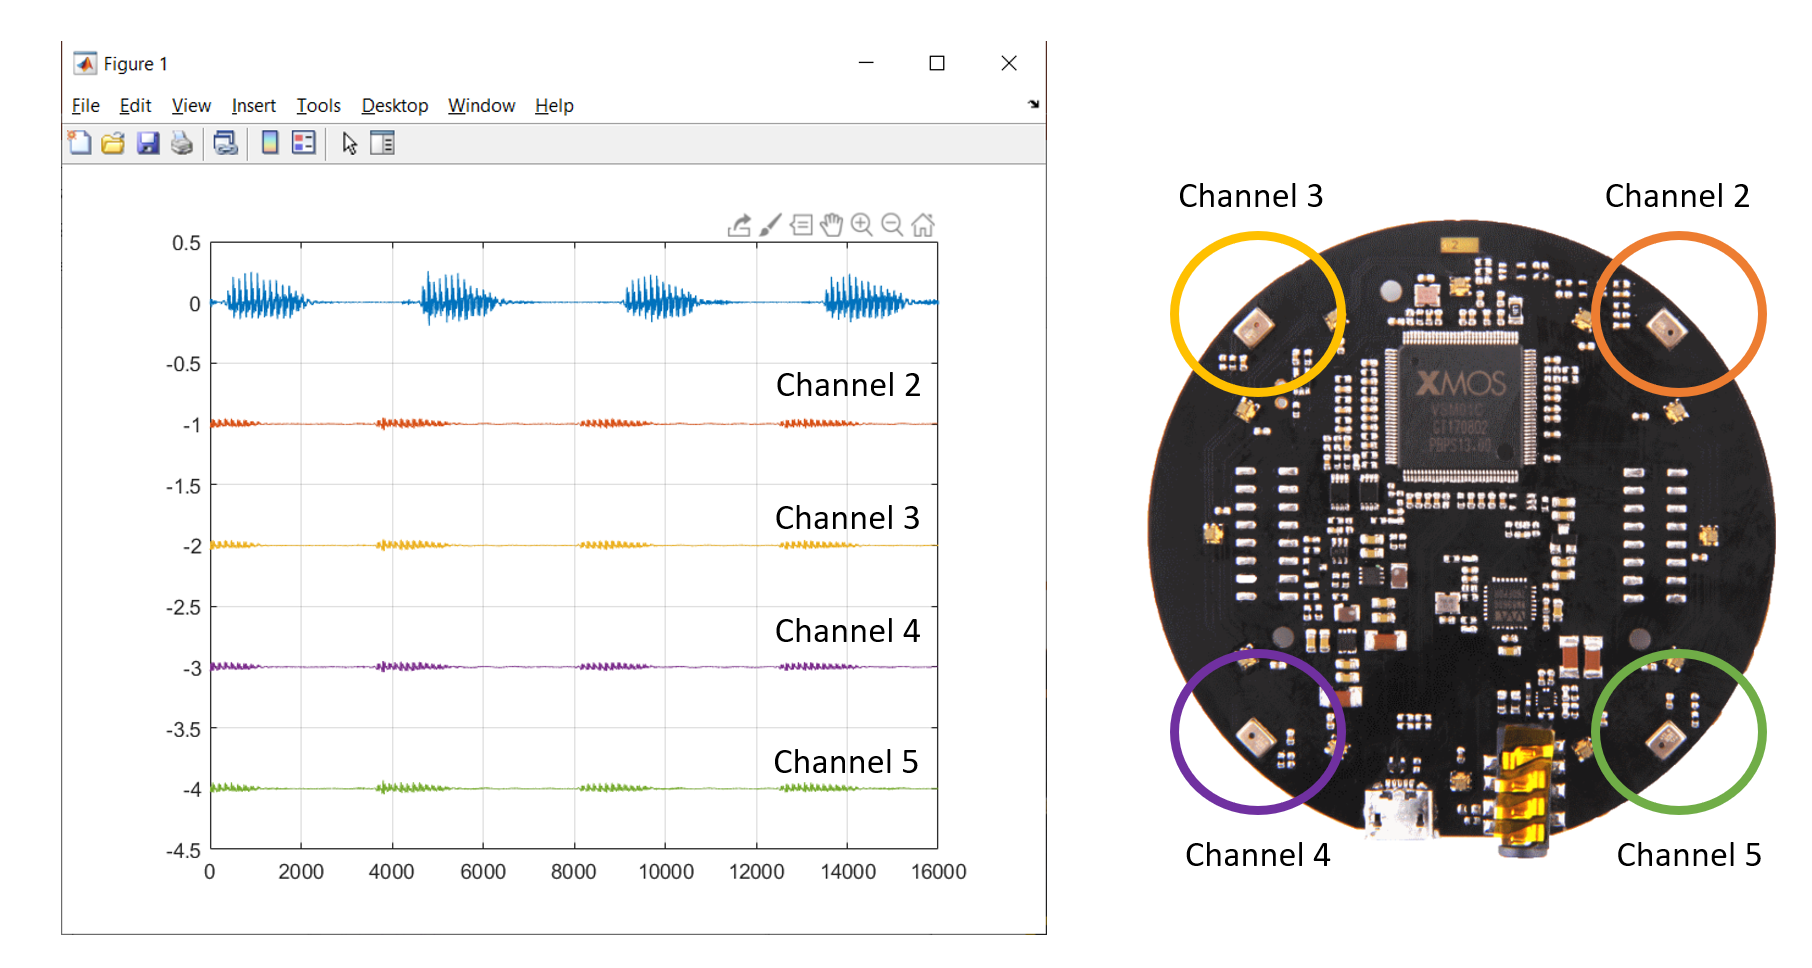Save the current figure
The height and width of the screenshot is (968, 1812).
click(147, 143)
